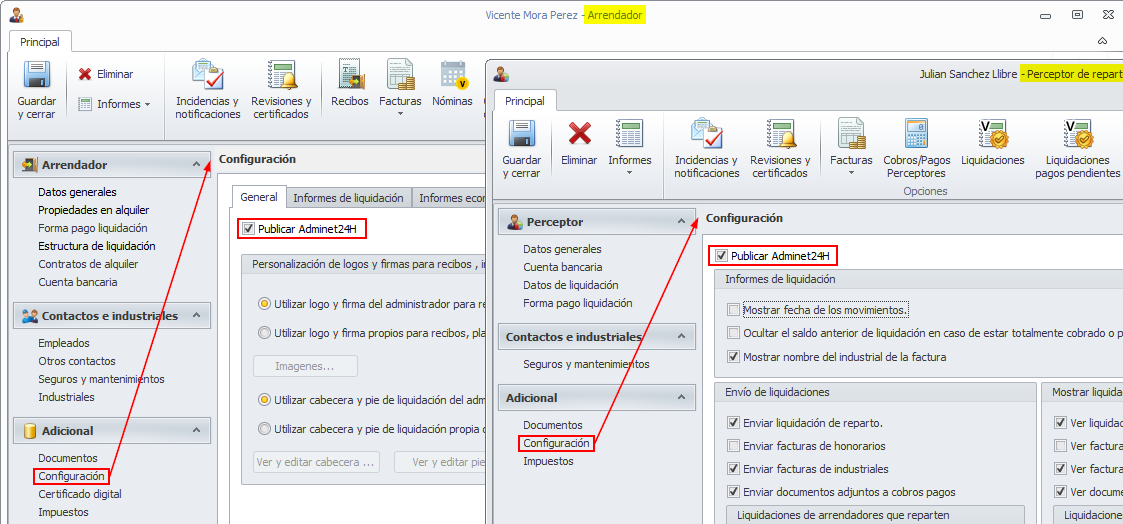Screen dimensions: 1123x524
Task: Open Liquidaciones pagos pendientes
Action: click(1077, 150)
